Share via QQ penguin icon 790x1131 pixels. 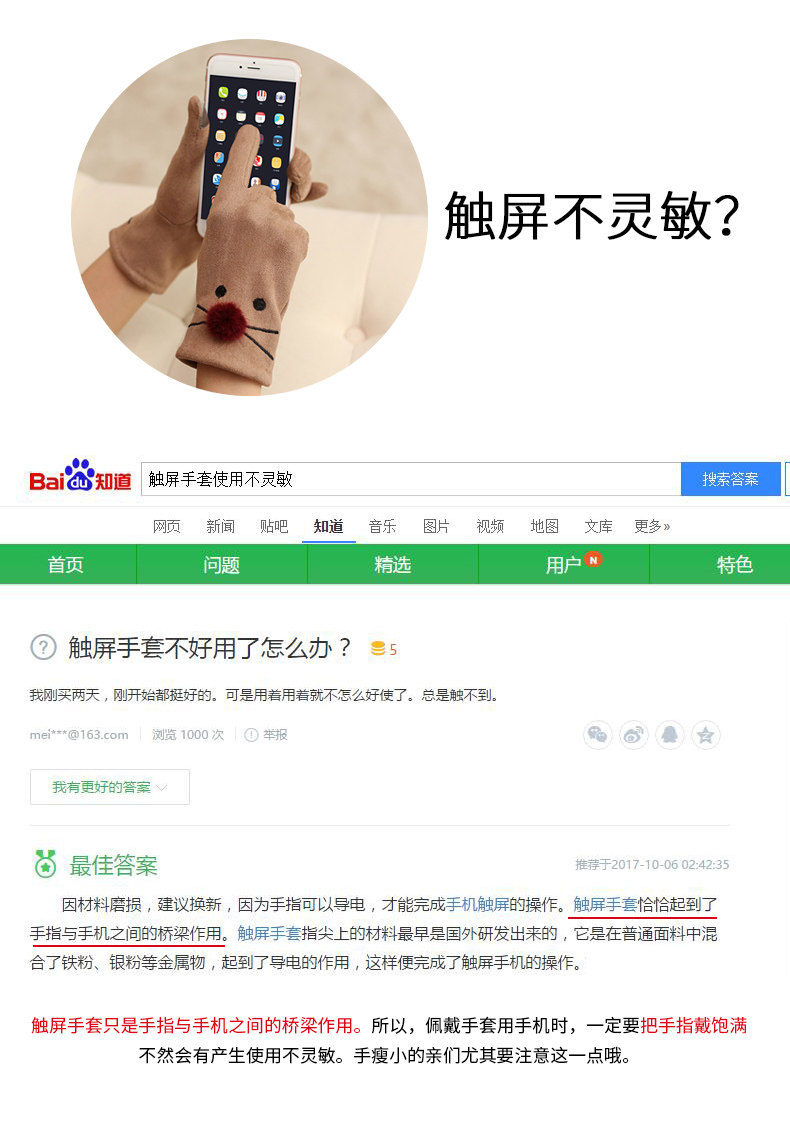coord(670,735)
